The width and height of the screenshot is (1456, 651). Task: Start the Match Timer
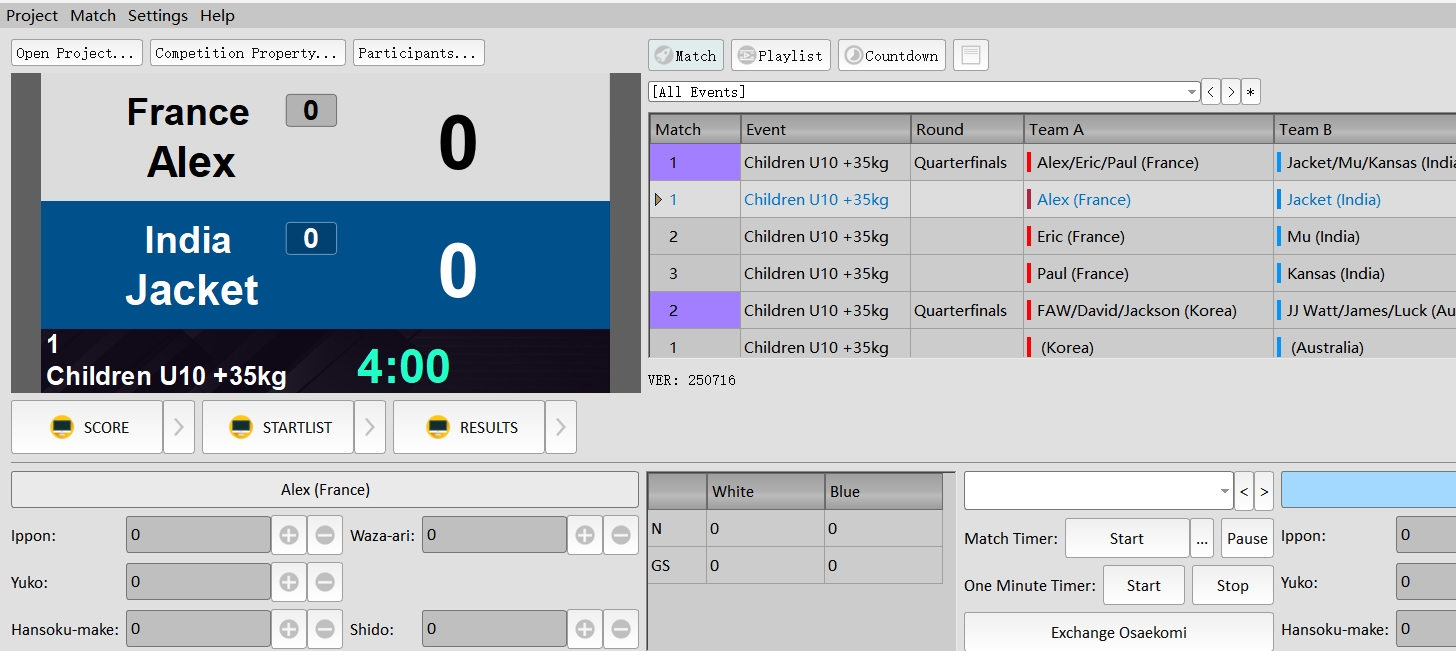[1126, 538]
